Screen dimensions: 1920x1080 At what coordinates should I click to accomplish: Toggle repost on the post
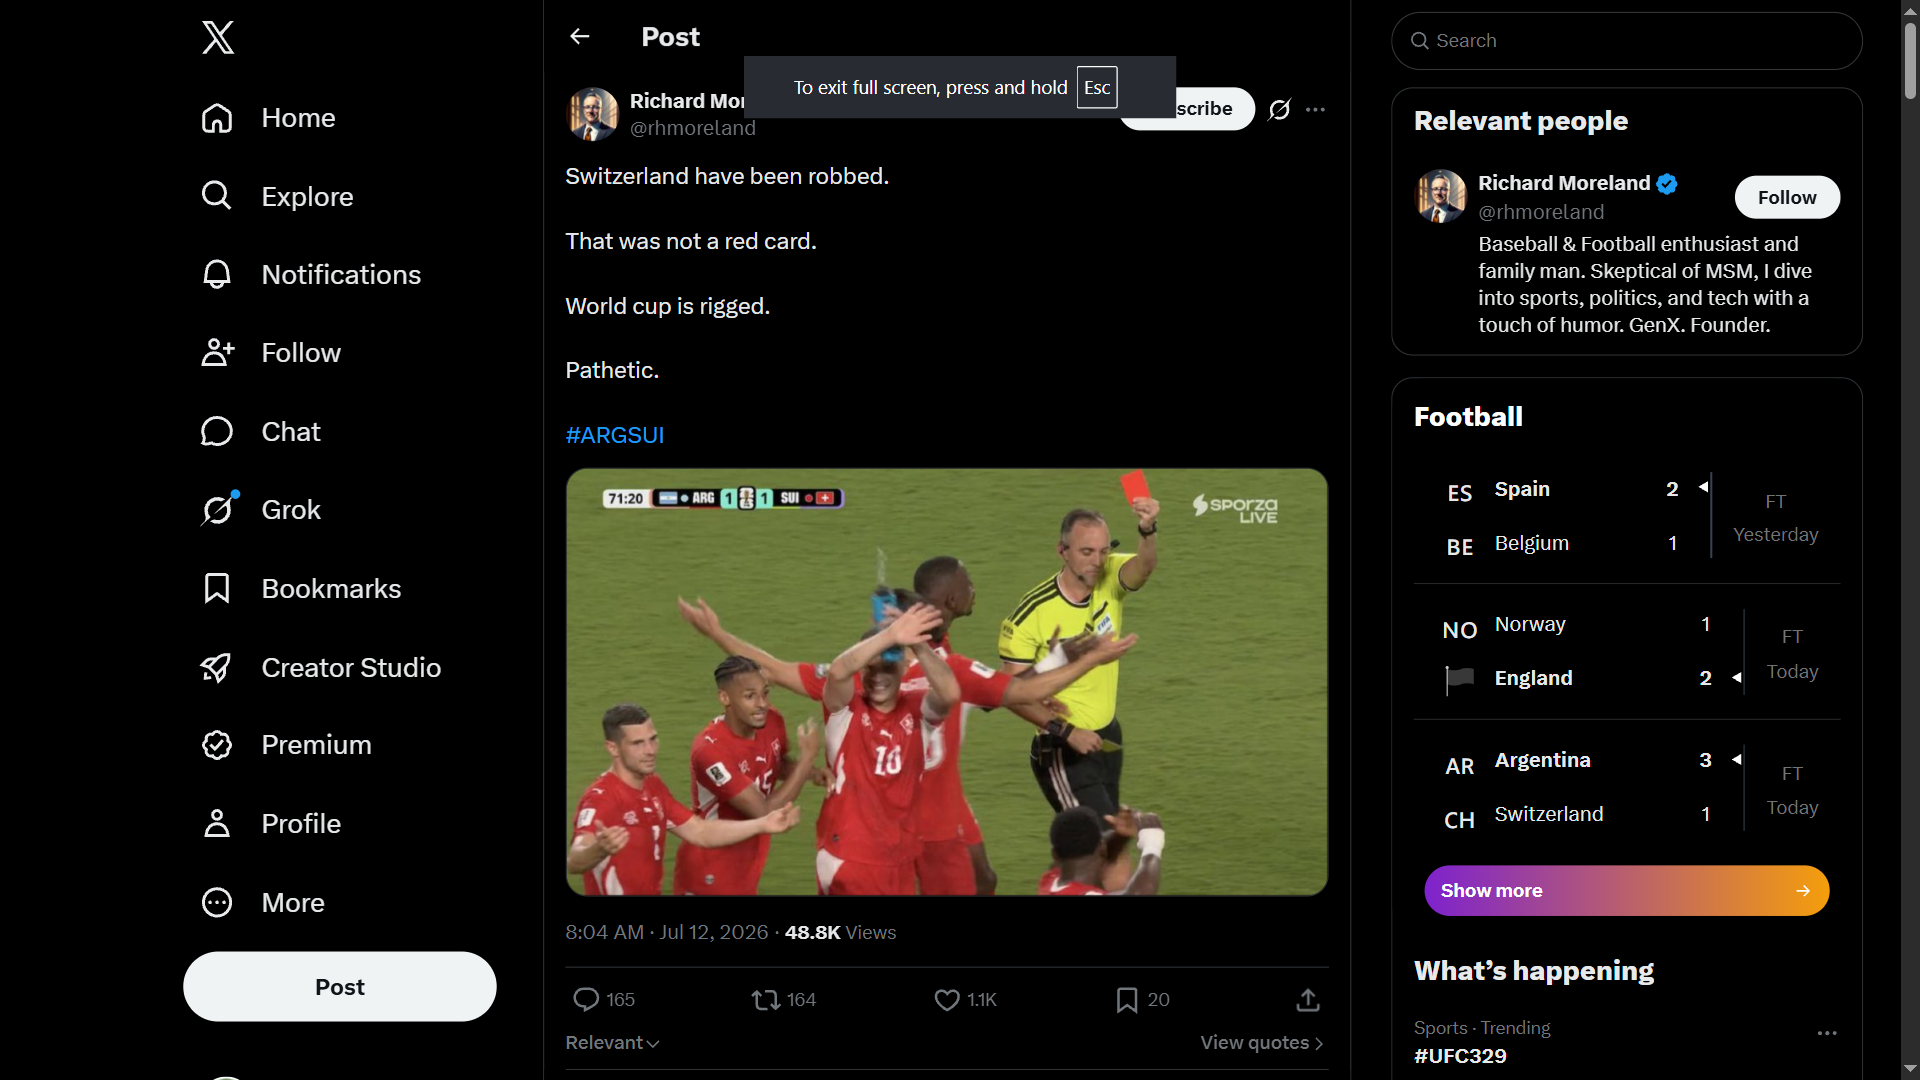point(766,999)
